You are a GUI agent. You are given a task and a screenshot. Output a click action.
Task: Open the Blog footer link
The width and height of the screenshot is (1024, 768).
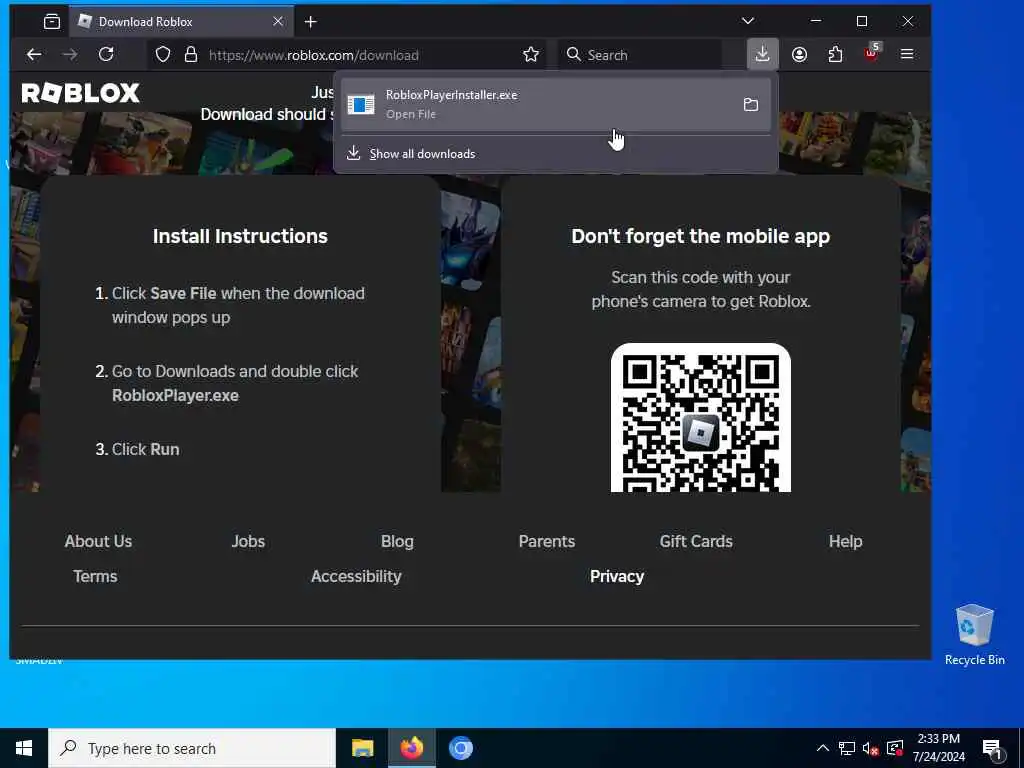tap(397, 541)
